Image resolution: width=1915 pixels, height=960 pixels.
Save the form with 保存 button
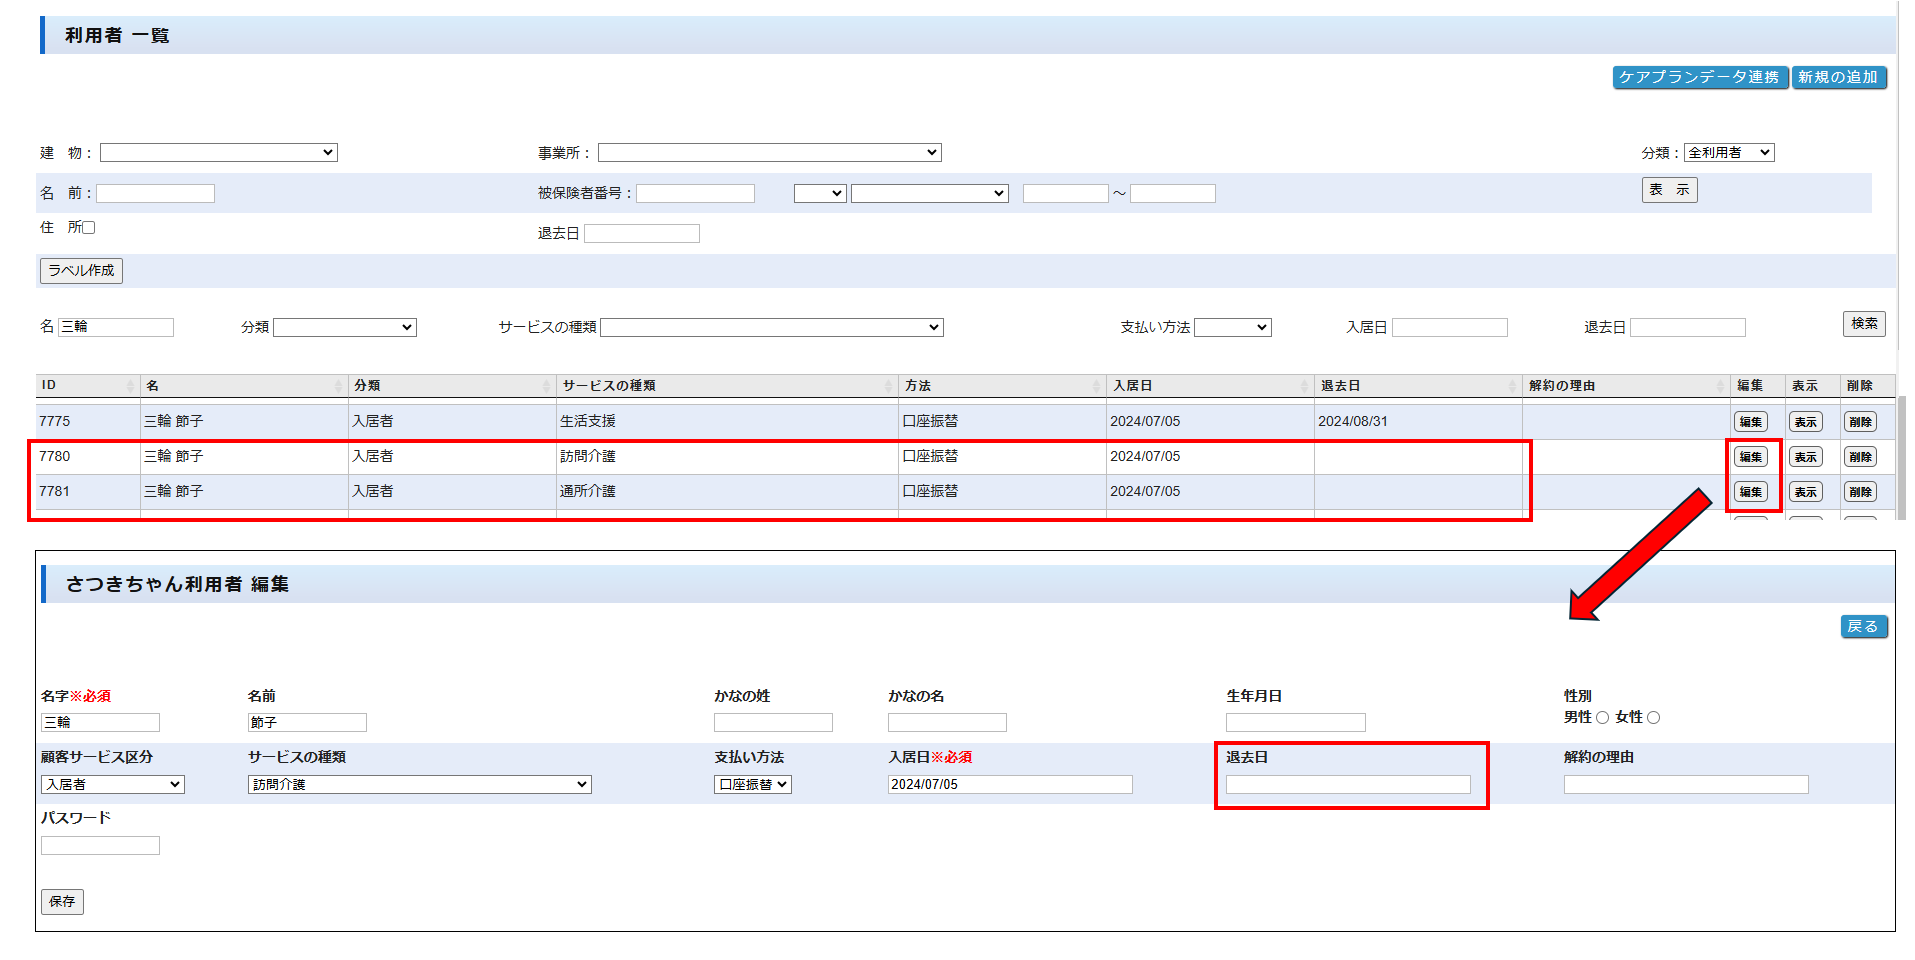(62, 902)
